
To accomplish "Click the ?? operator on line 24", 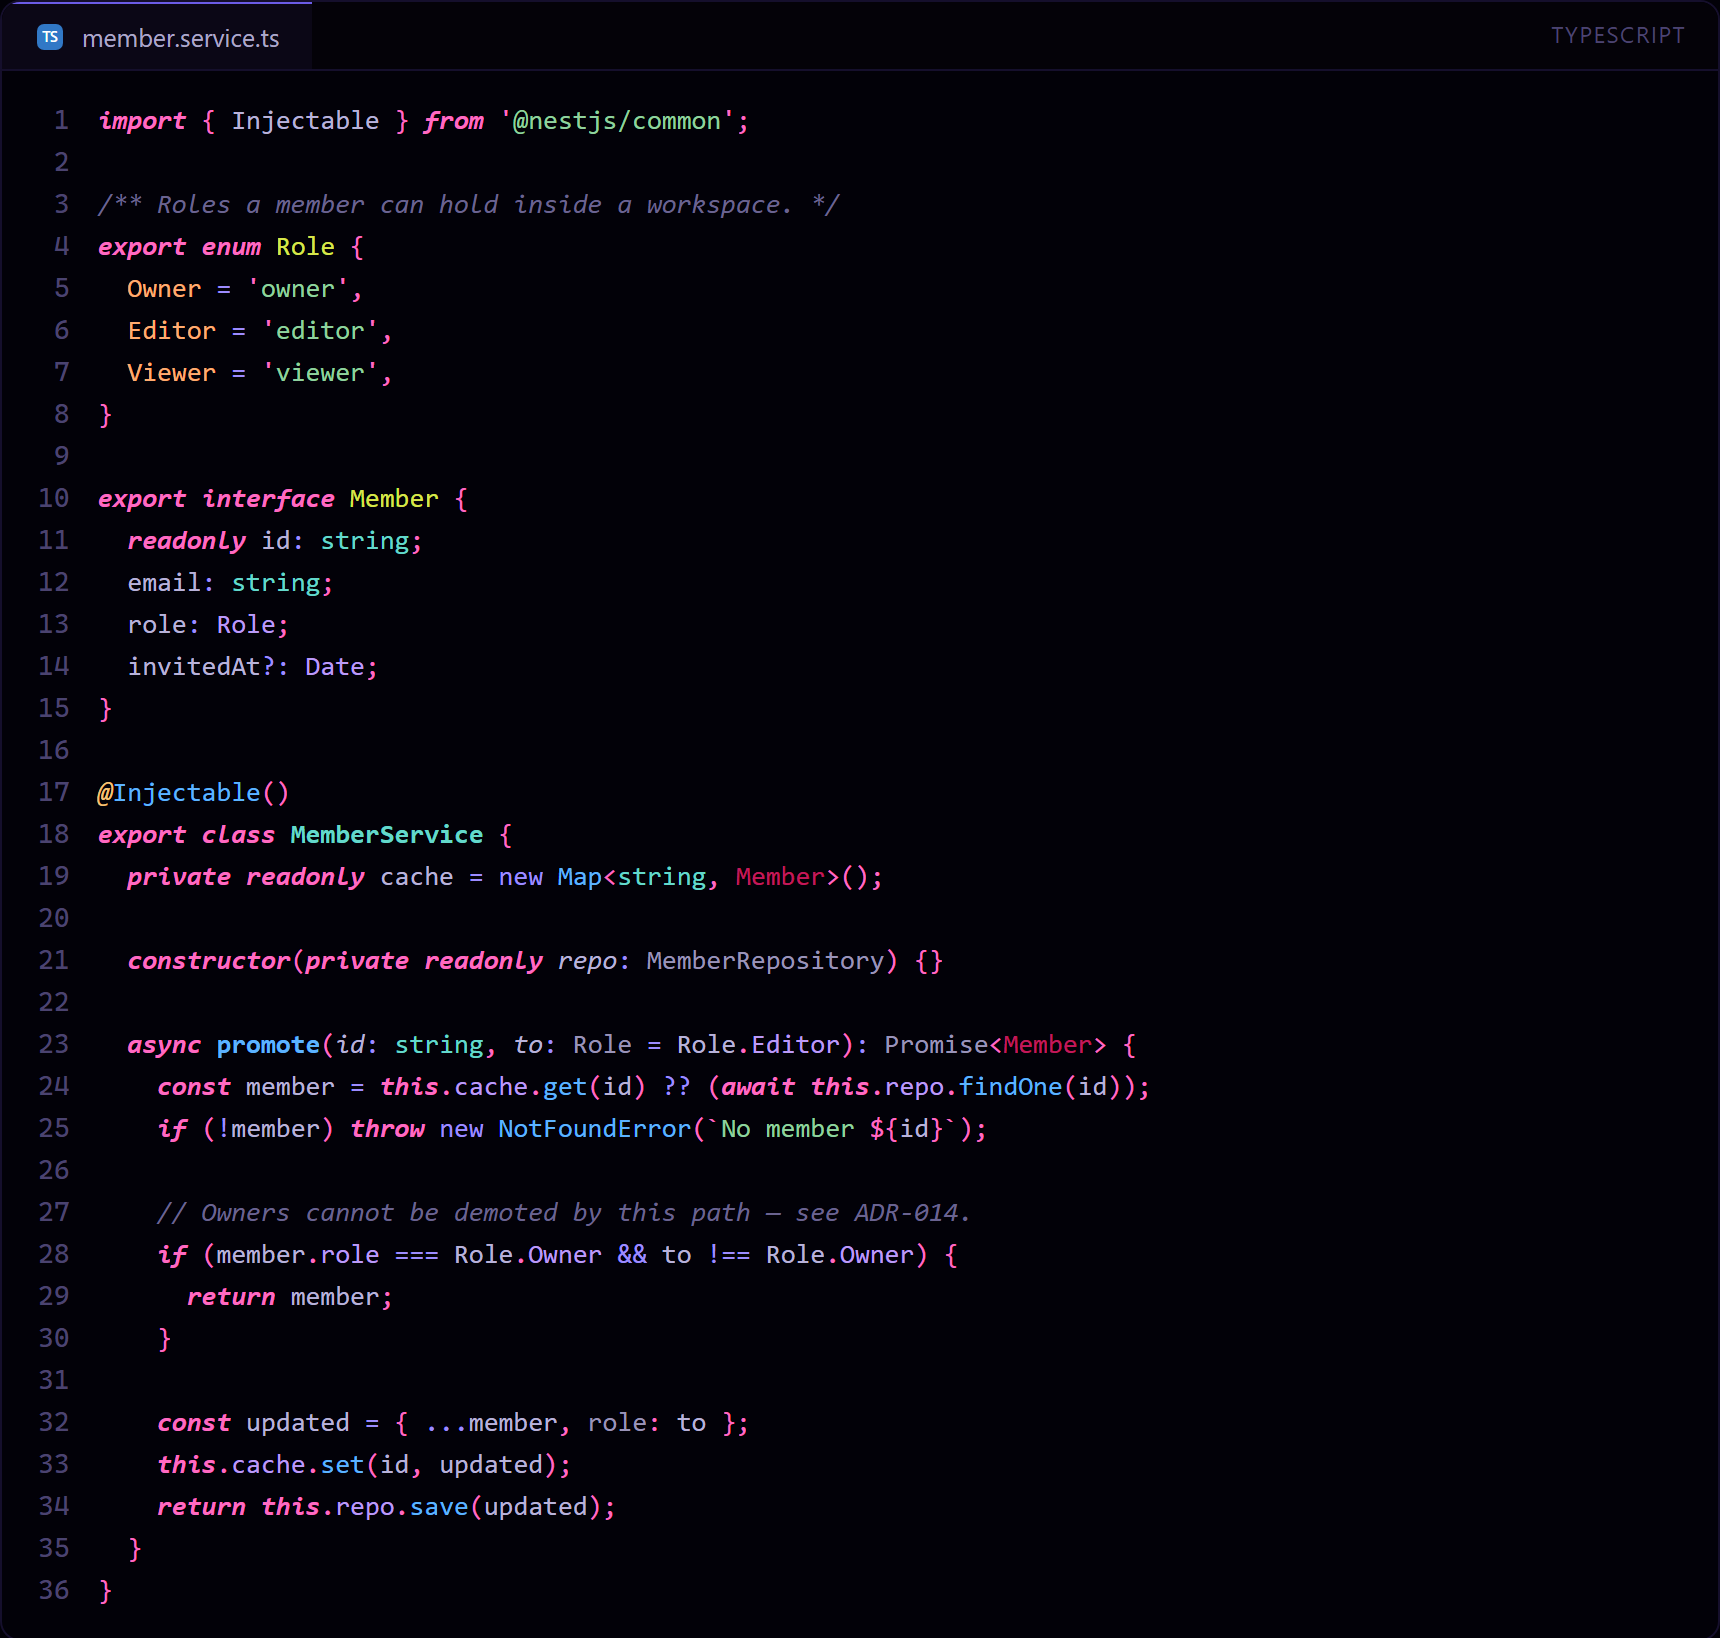I will coord(676,1087).
